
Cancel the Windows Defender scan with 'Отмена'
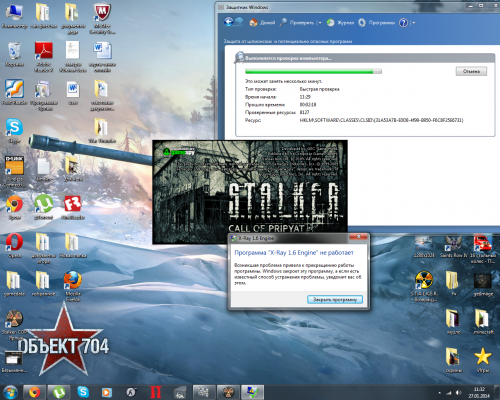click(x=471, y=71)
